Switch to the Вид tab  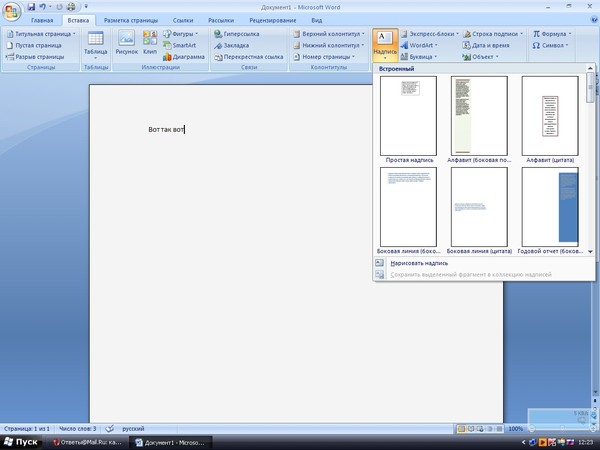tap(316, 20)
